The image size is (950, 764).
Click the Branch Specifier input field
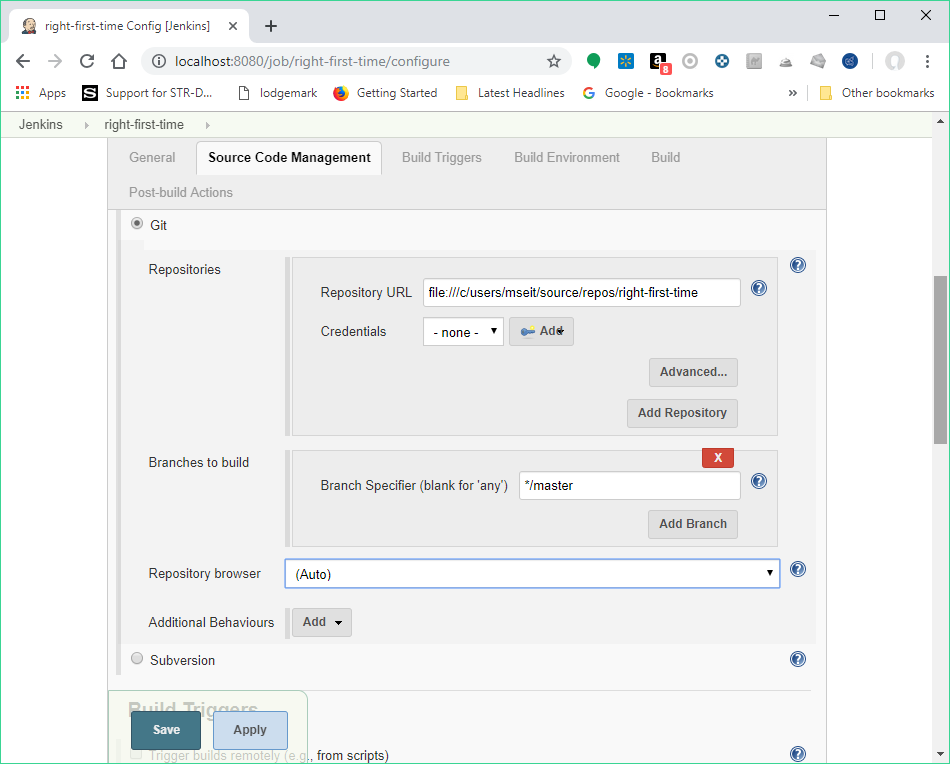click(x=629, y=486)
